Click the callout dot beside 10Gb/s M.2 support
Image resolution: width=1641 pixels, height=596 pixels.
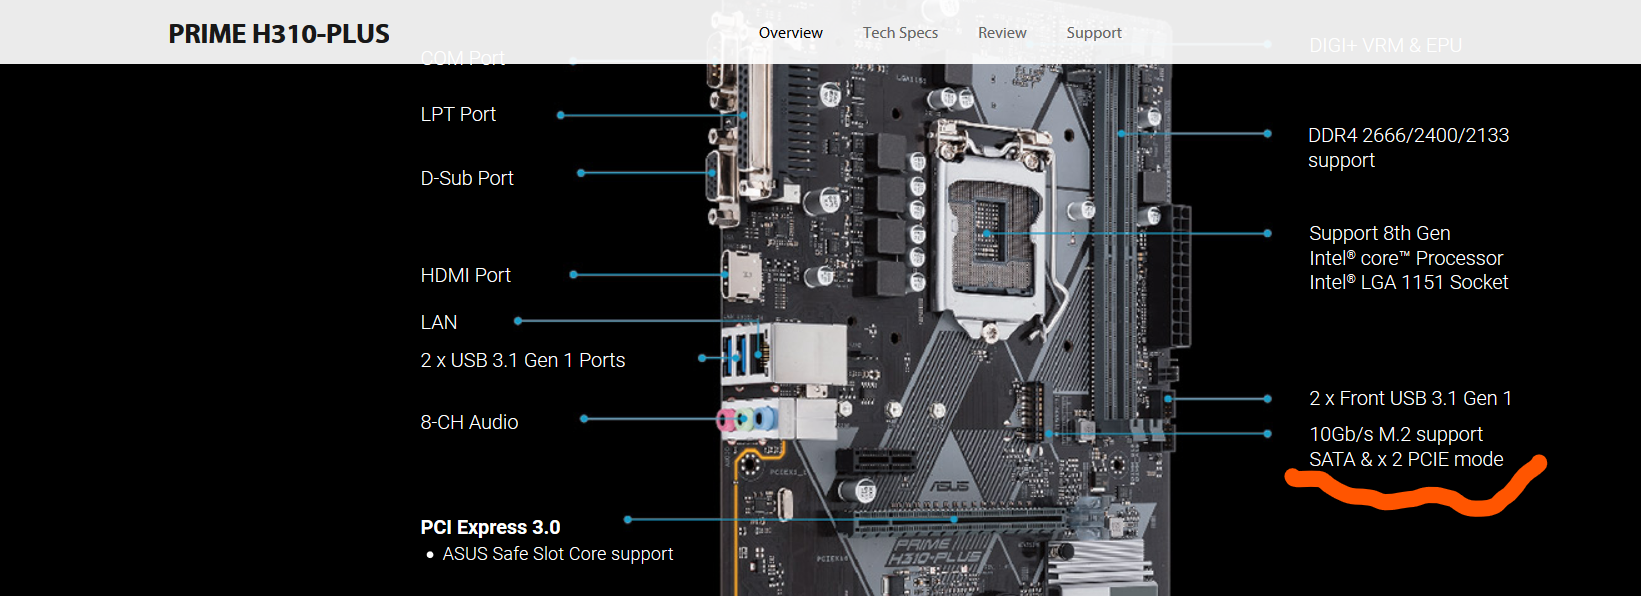pos(1267,434)
